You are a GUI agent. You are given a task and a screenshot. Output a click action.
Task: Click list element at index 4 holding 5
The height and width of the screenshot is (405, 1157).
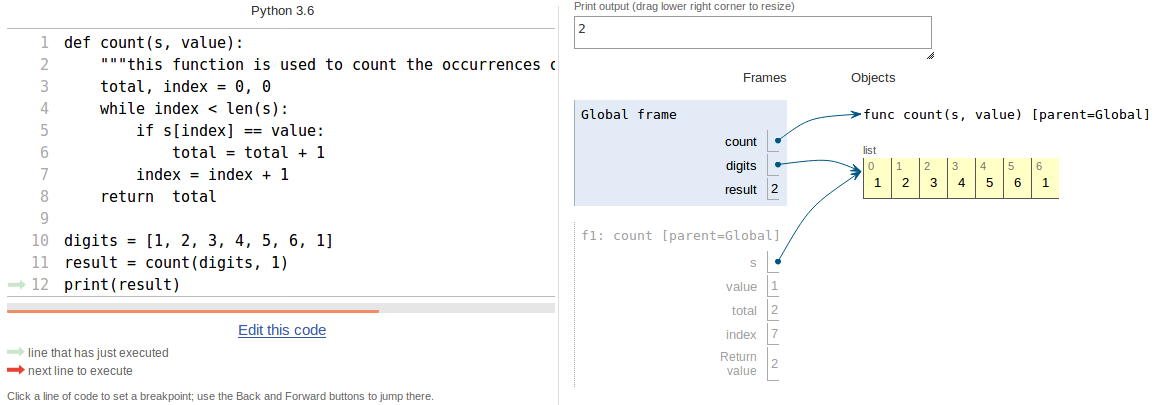[x=990, y=177]
